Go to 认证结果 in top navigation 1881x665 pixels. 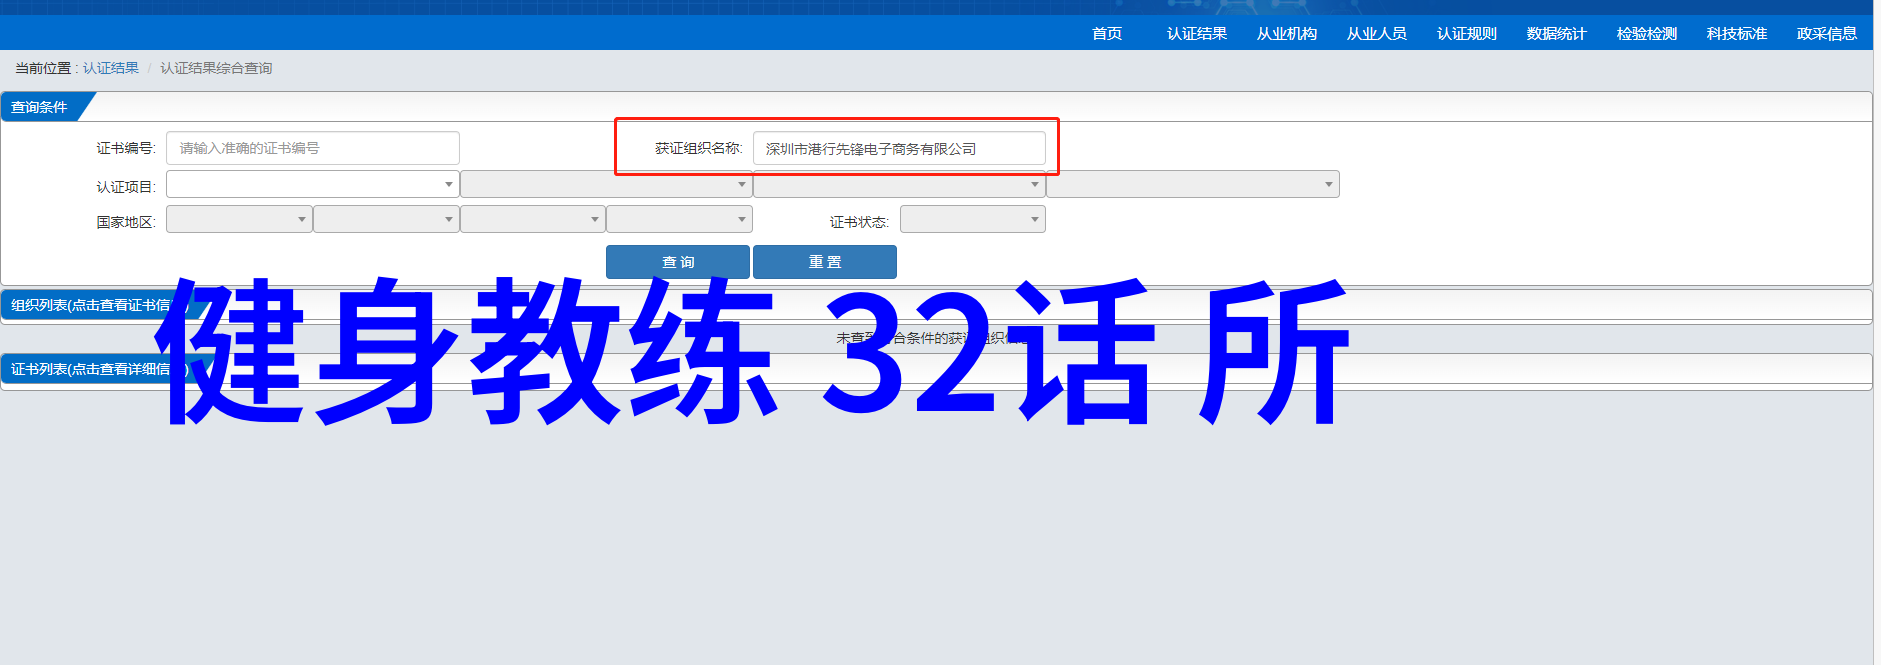tap(1196, 34)
